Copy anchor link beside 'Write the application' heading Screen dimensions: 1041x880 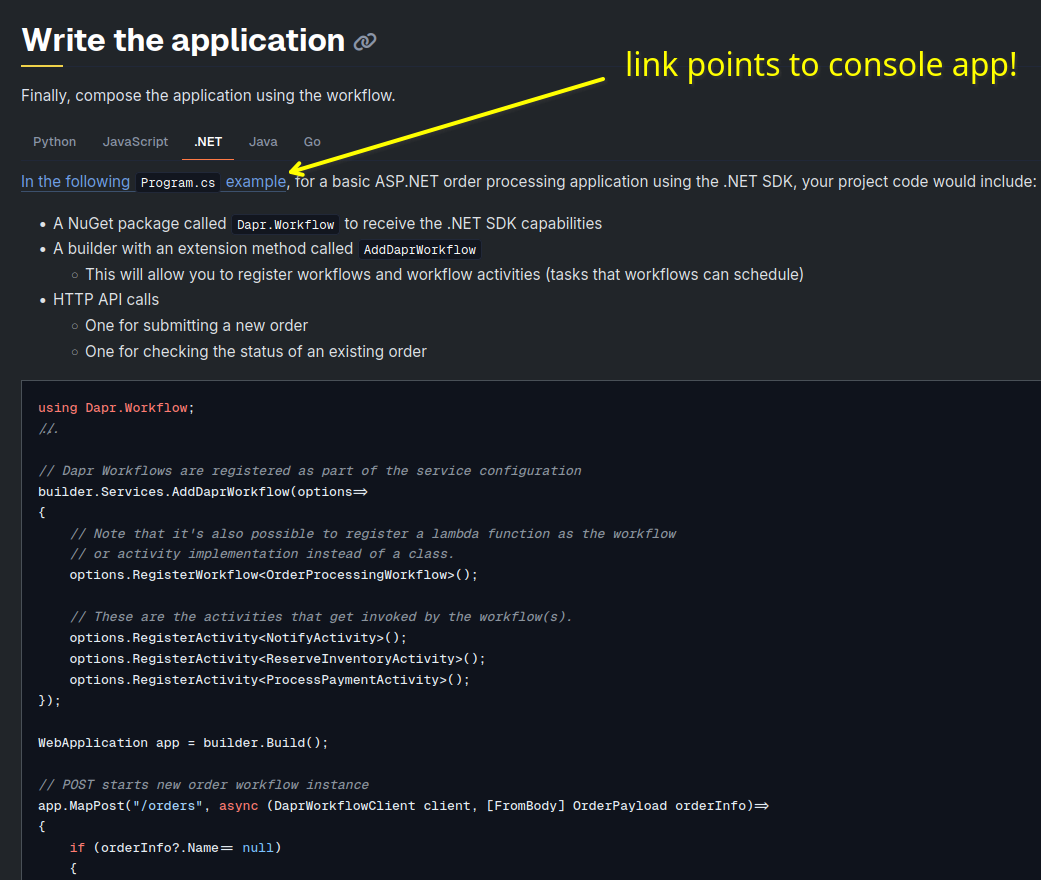364,42
